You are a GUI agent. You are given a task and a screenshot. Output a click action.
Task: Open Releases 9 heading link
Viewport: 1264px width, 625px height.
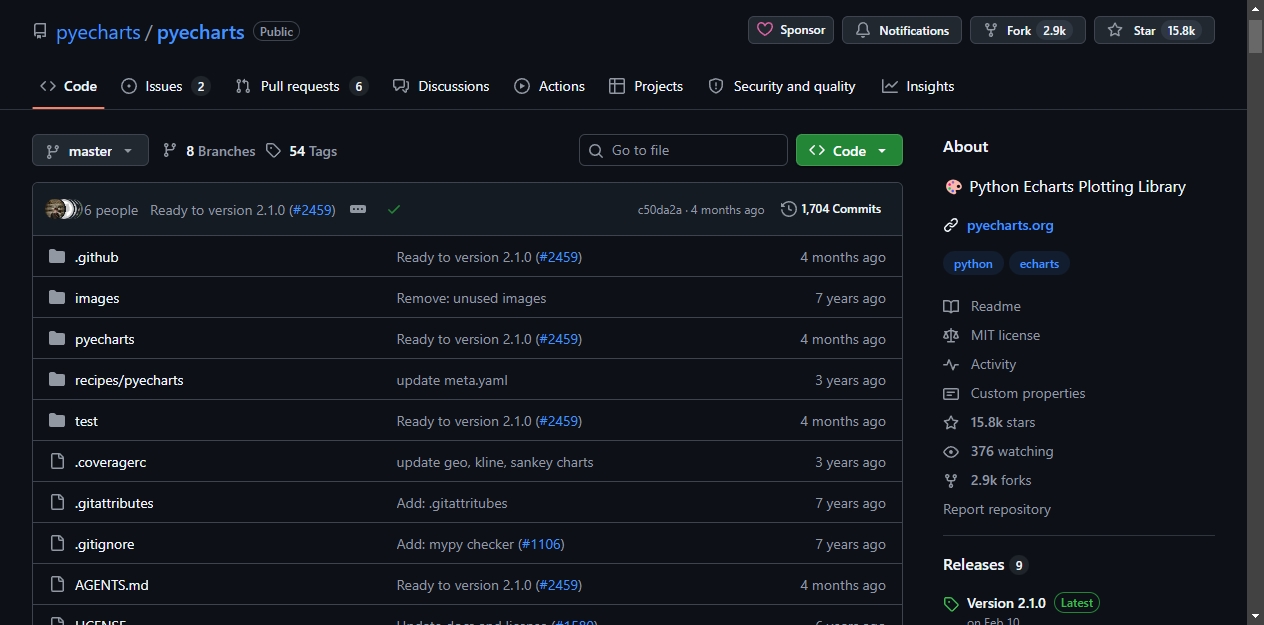pyautogui.click(x=985, y=565)
